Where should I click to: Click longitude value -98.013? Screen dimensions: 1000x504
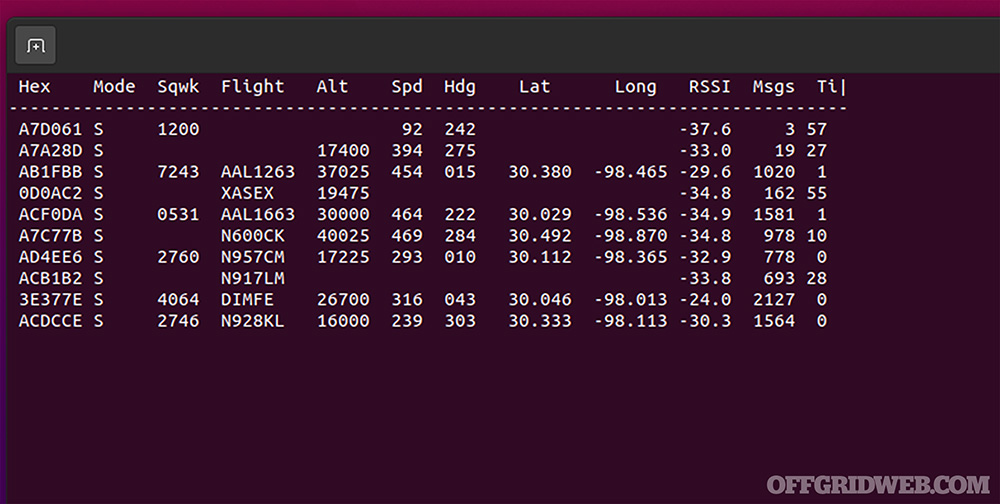pyautogui.click(x=630, y=300)
